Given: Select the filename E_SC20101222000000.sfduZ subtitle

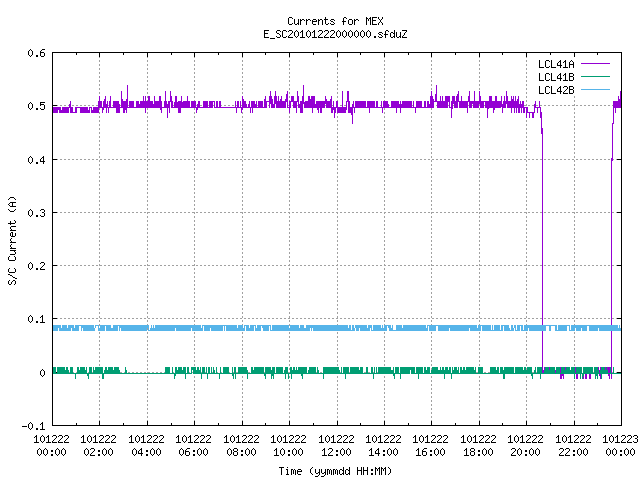Looking at the screenshot, I should tap(335, 34).
